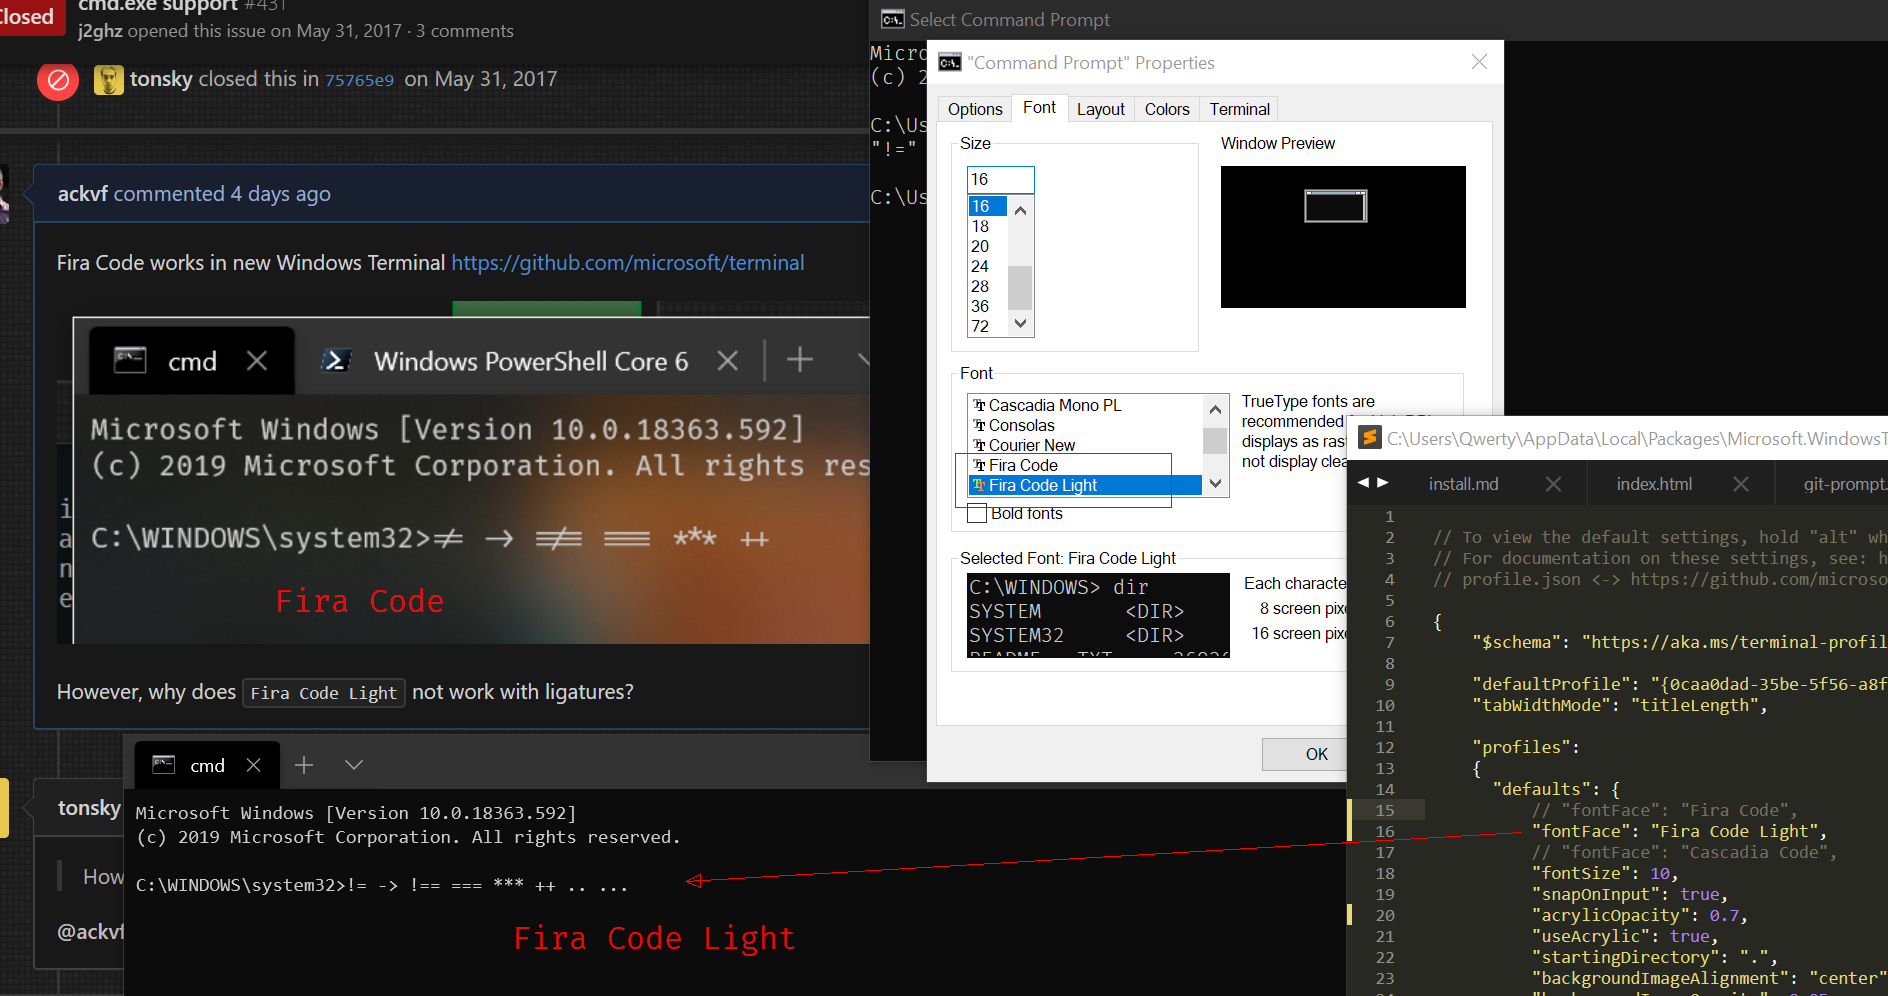Switch to the index.html tab
The width and height of the screenshot is (1888, 996).
tap(1652, 483)
